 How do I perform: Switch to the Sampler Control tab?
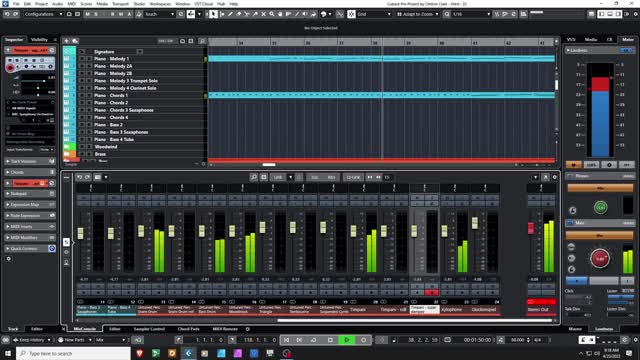pos(149,329)
